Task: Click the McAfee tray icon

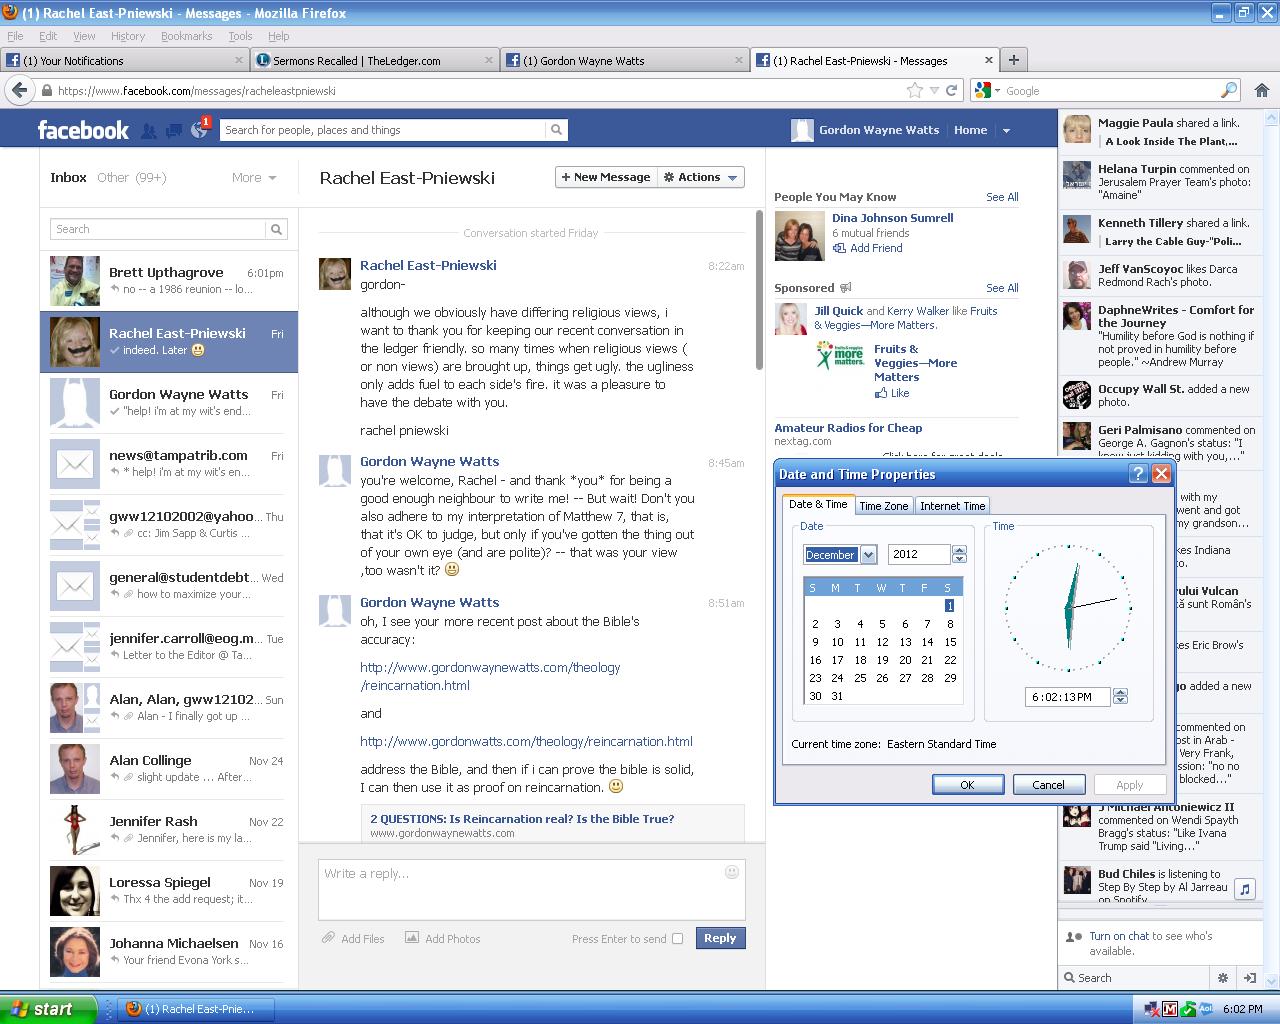Action: pos(1170,1009)
